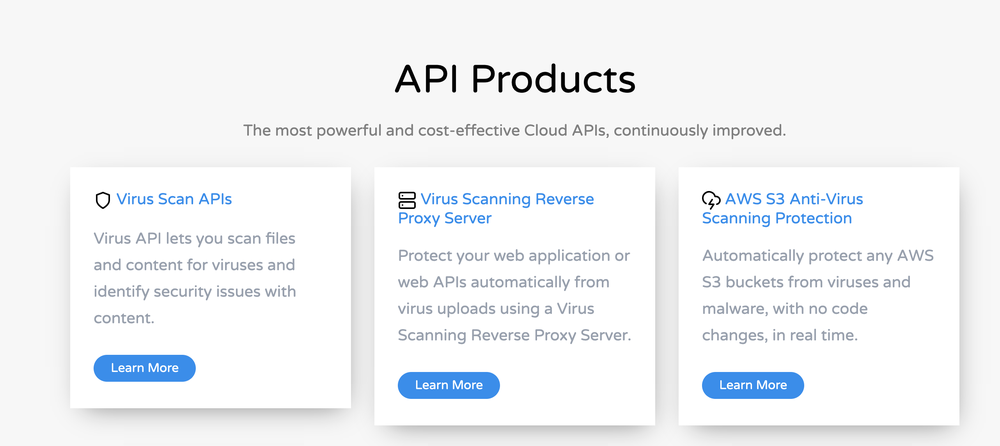The width and height of the screenshot is (1000, 446).
Task: Click the shield icon beside Virus Scan APIs
Action: [x=103, y=200]
